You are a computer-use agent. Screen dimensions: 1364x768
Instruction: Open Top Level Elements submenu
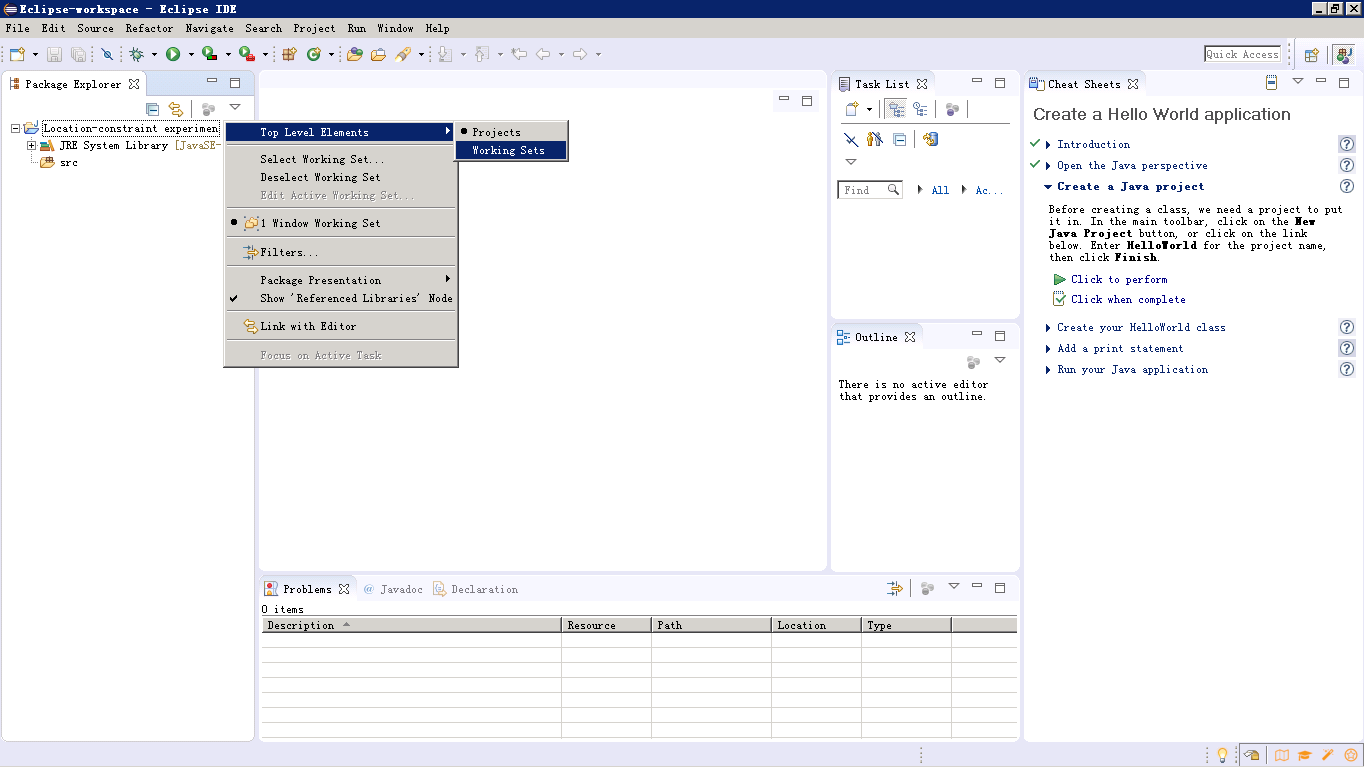click(x=341, y=132)
